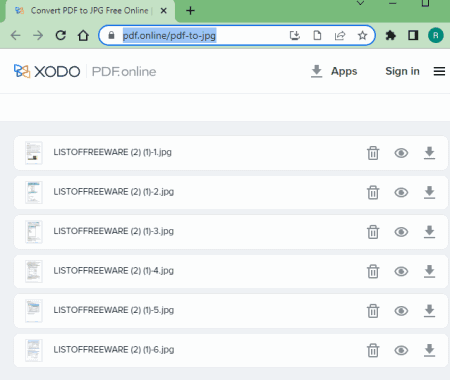Image resolution: width=450 pixels, height=380 pixels.
Task: Preview LISTOFFREEWARE (2) (1)-6.jpg with eye icon
Action: [401, 350]
